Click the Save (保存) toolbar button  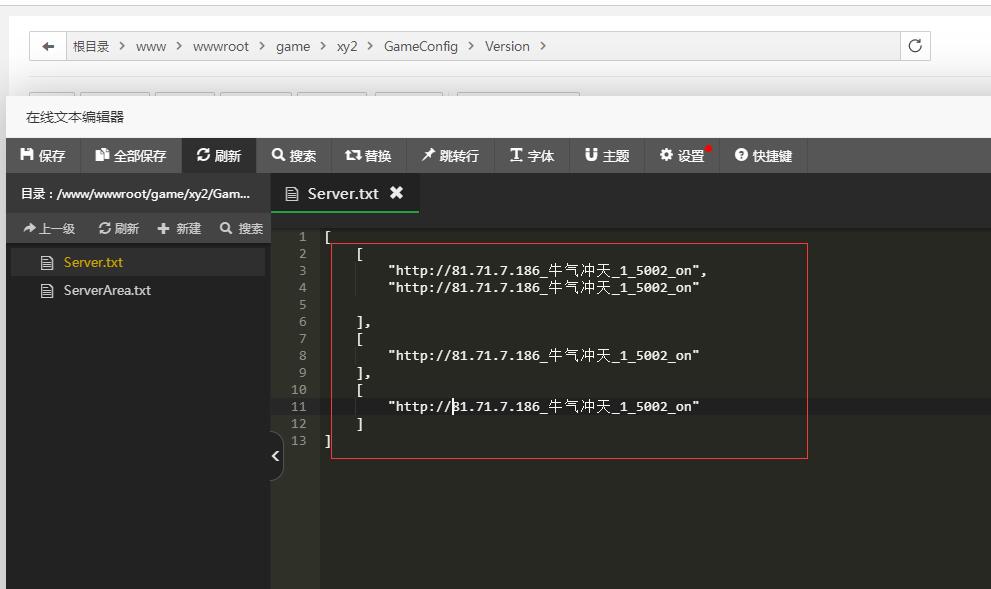click(x=42, y=156)
